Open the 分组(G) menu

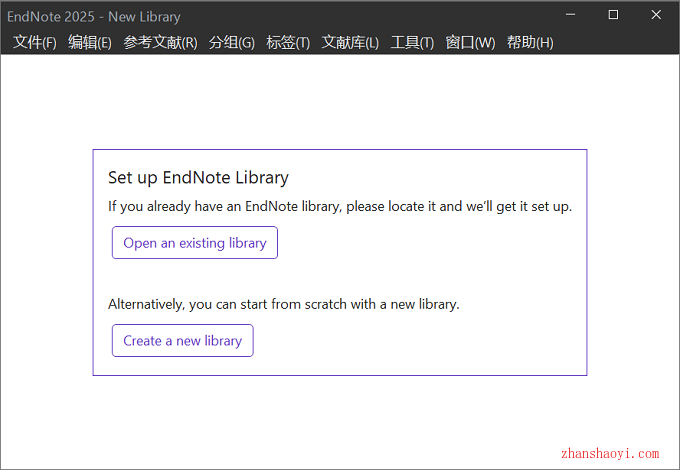232,42
